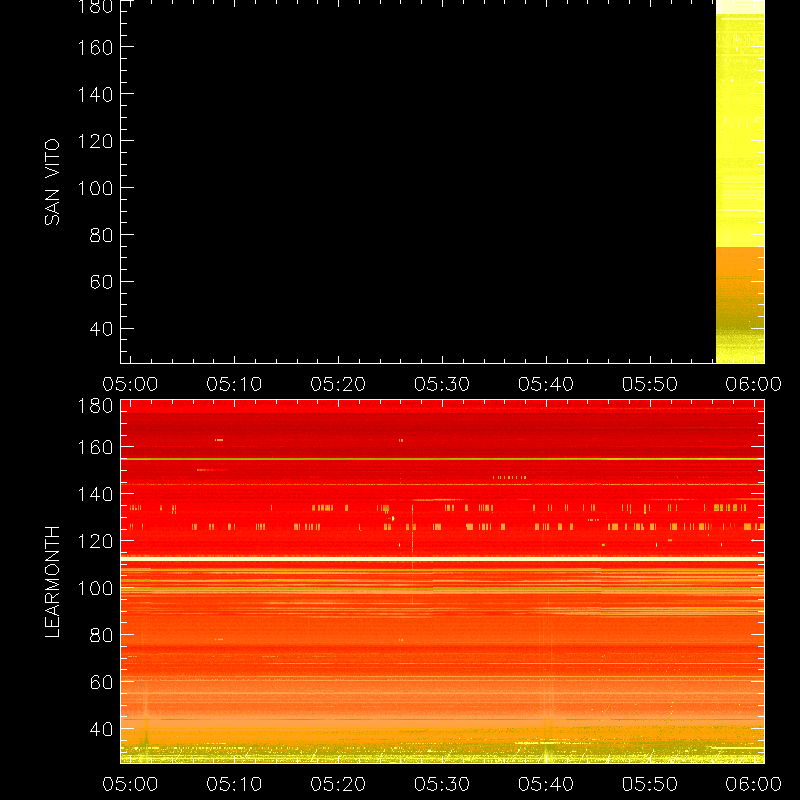Screen dimensions: 800x800
Task: Select the 120 tick label on SAN VITO axis
Action: pos(95,141)
